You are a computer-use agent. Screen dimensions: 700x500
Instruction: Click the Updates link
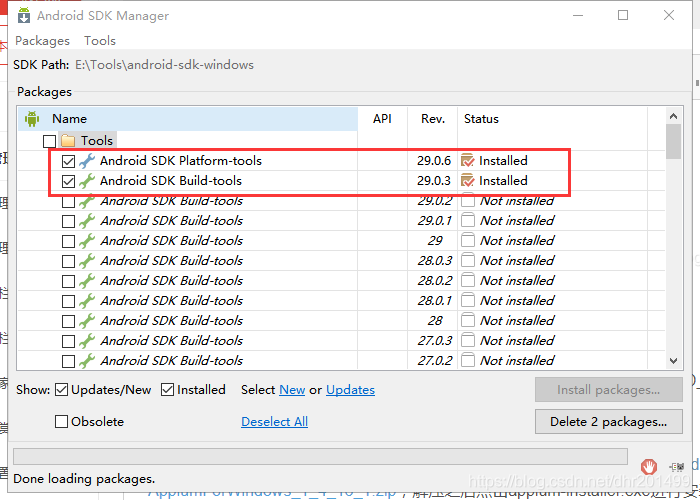tap(350, 390)
